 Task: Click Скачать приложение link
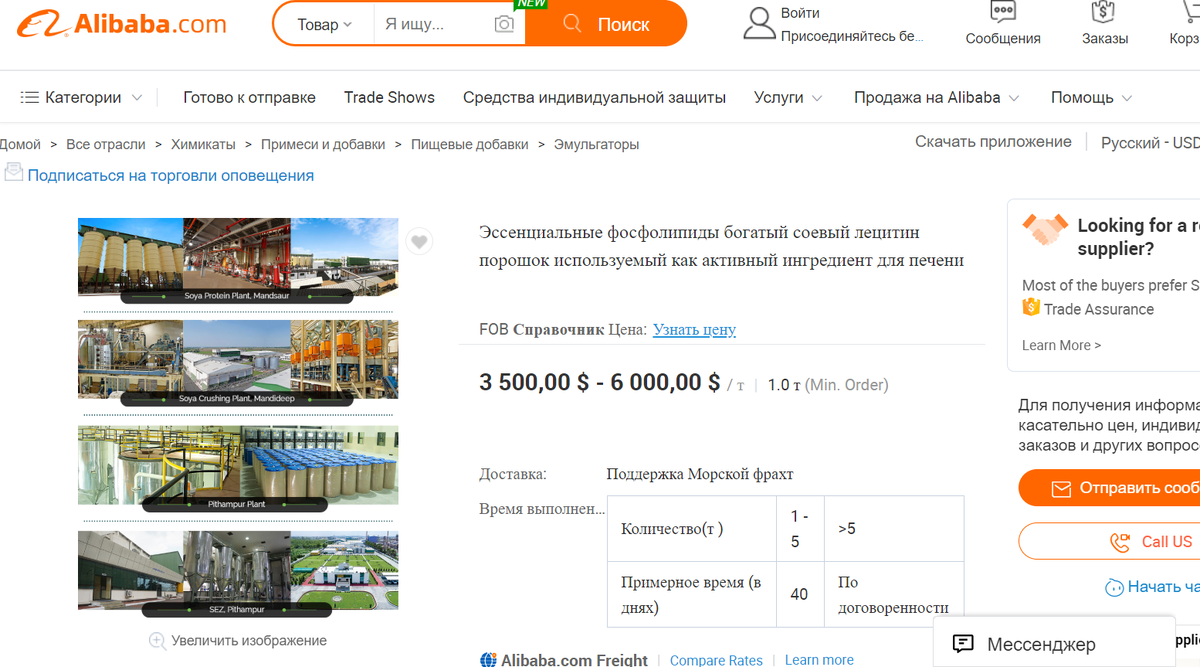point(993,142)
